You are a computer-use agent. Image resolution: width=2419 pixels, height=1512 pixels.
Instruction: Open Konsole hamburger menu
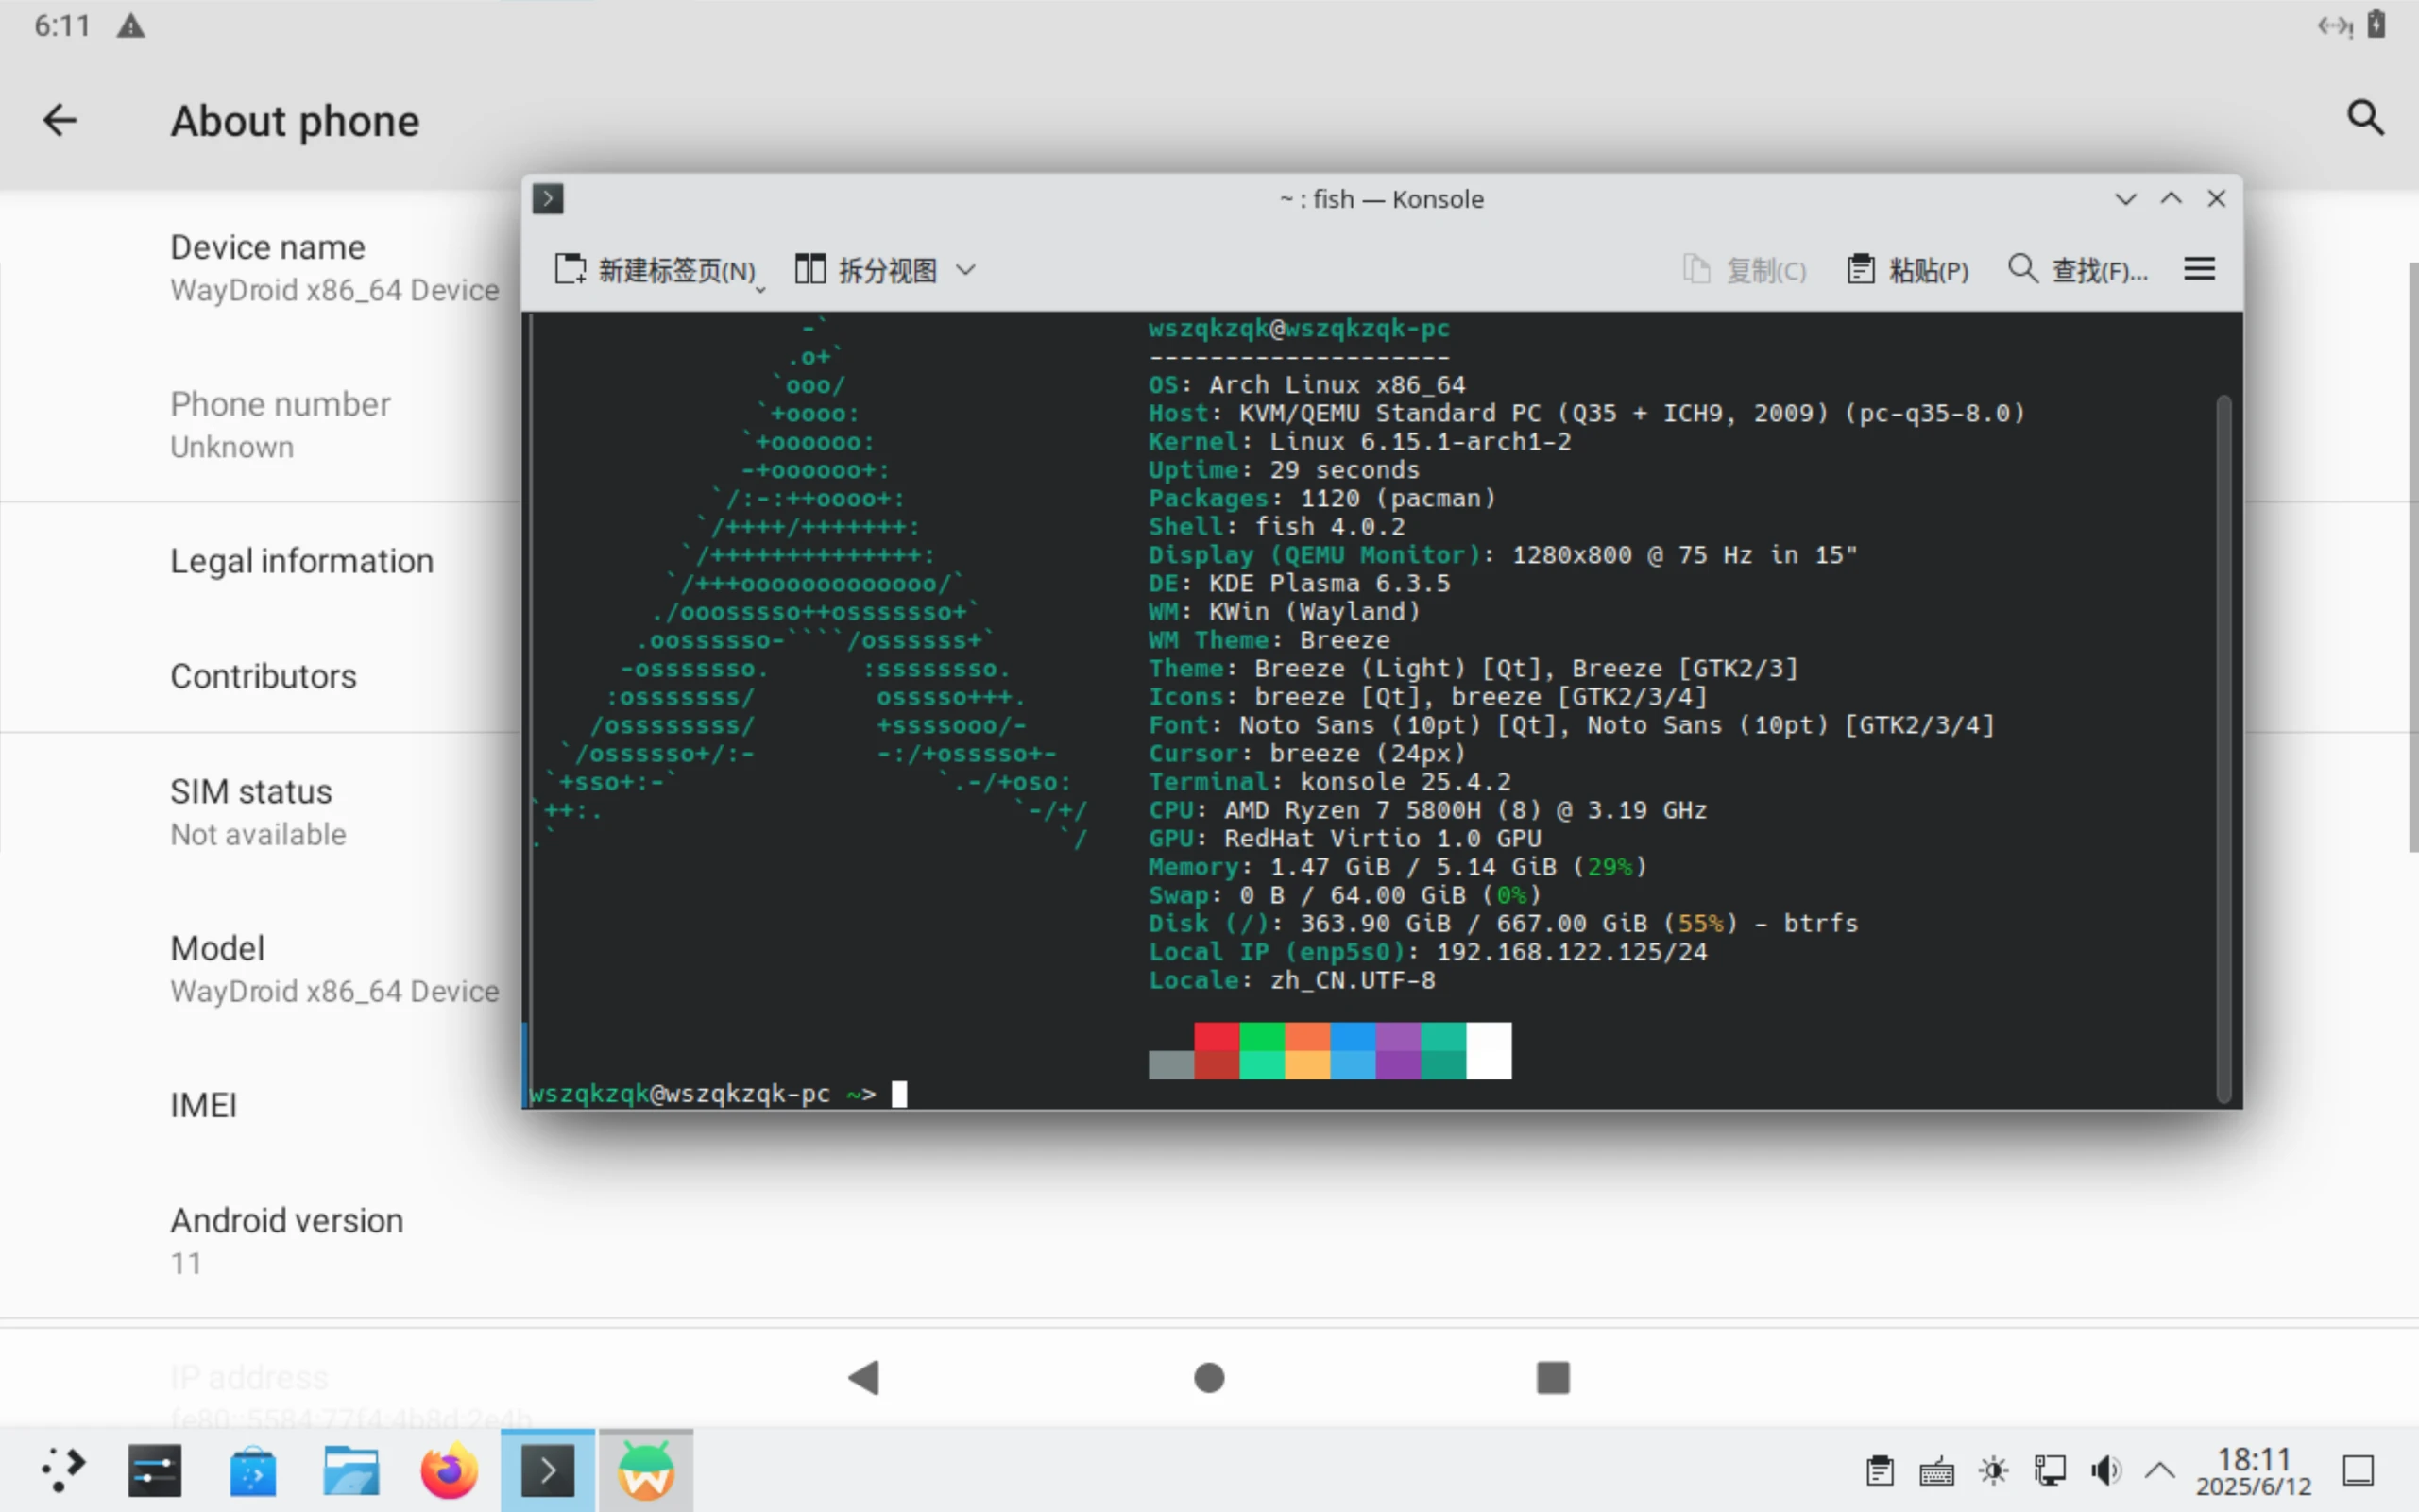(2199, 268)
